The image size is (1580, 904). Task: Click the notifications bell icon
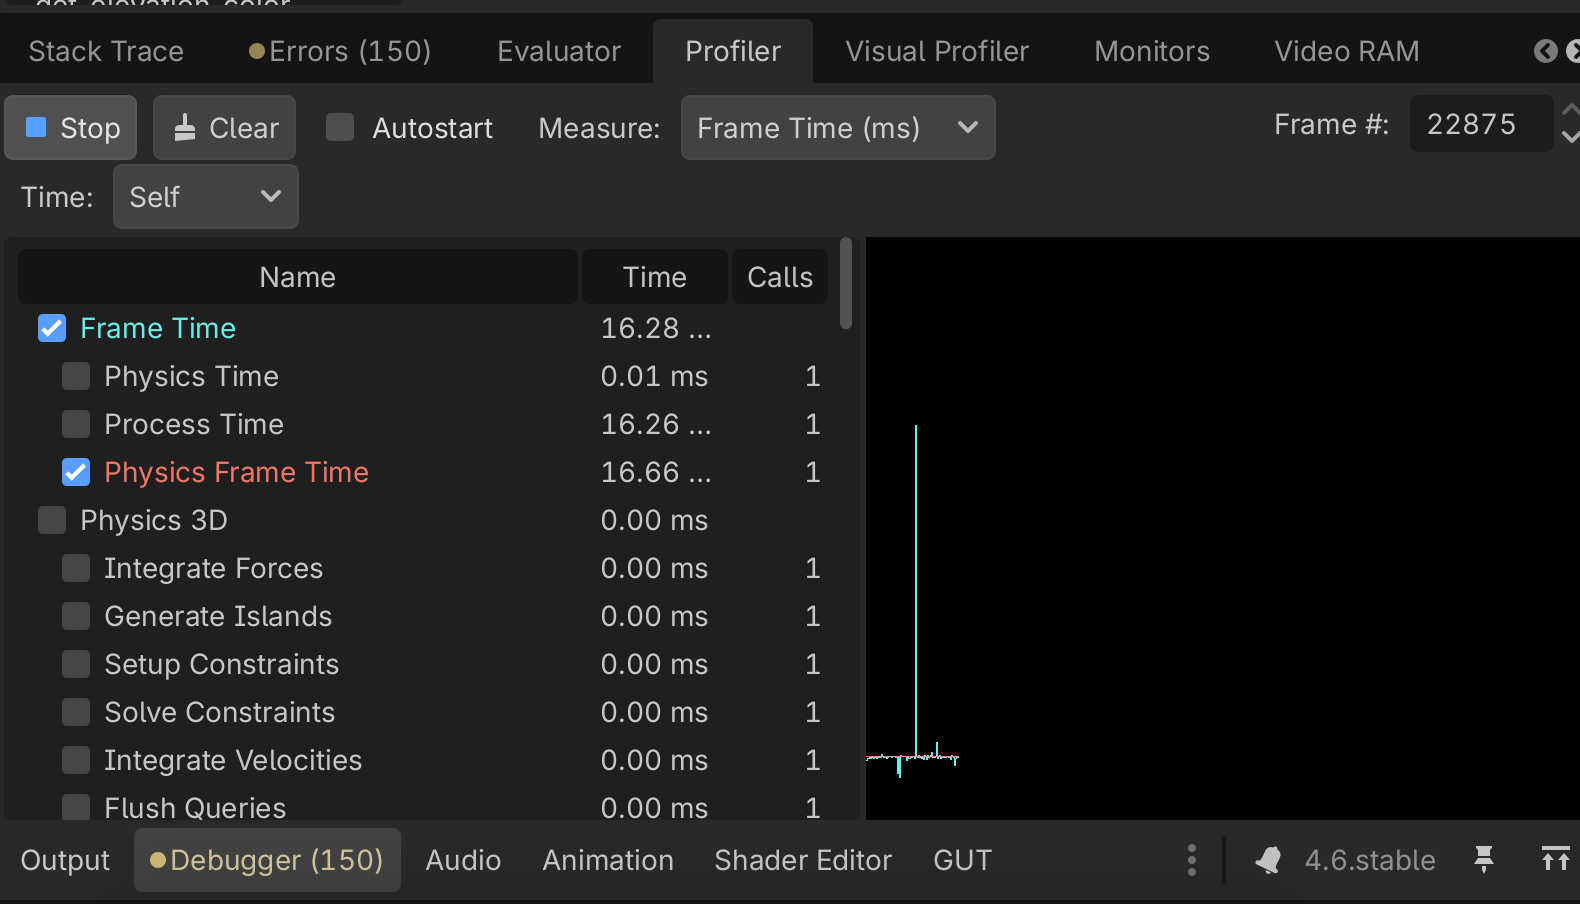(1268, 860)
